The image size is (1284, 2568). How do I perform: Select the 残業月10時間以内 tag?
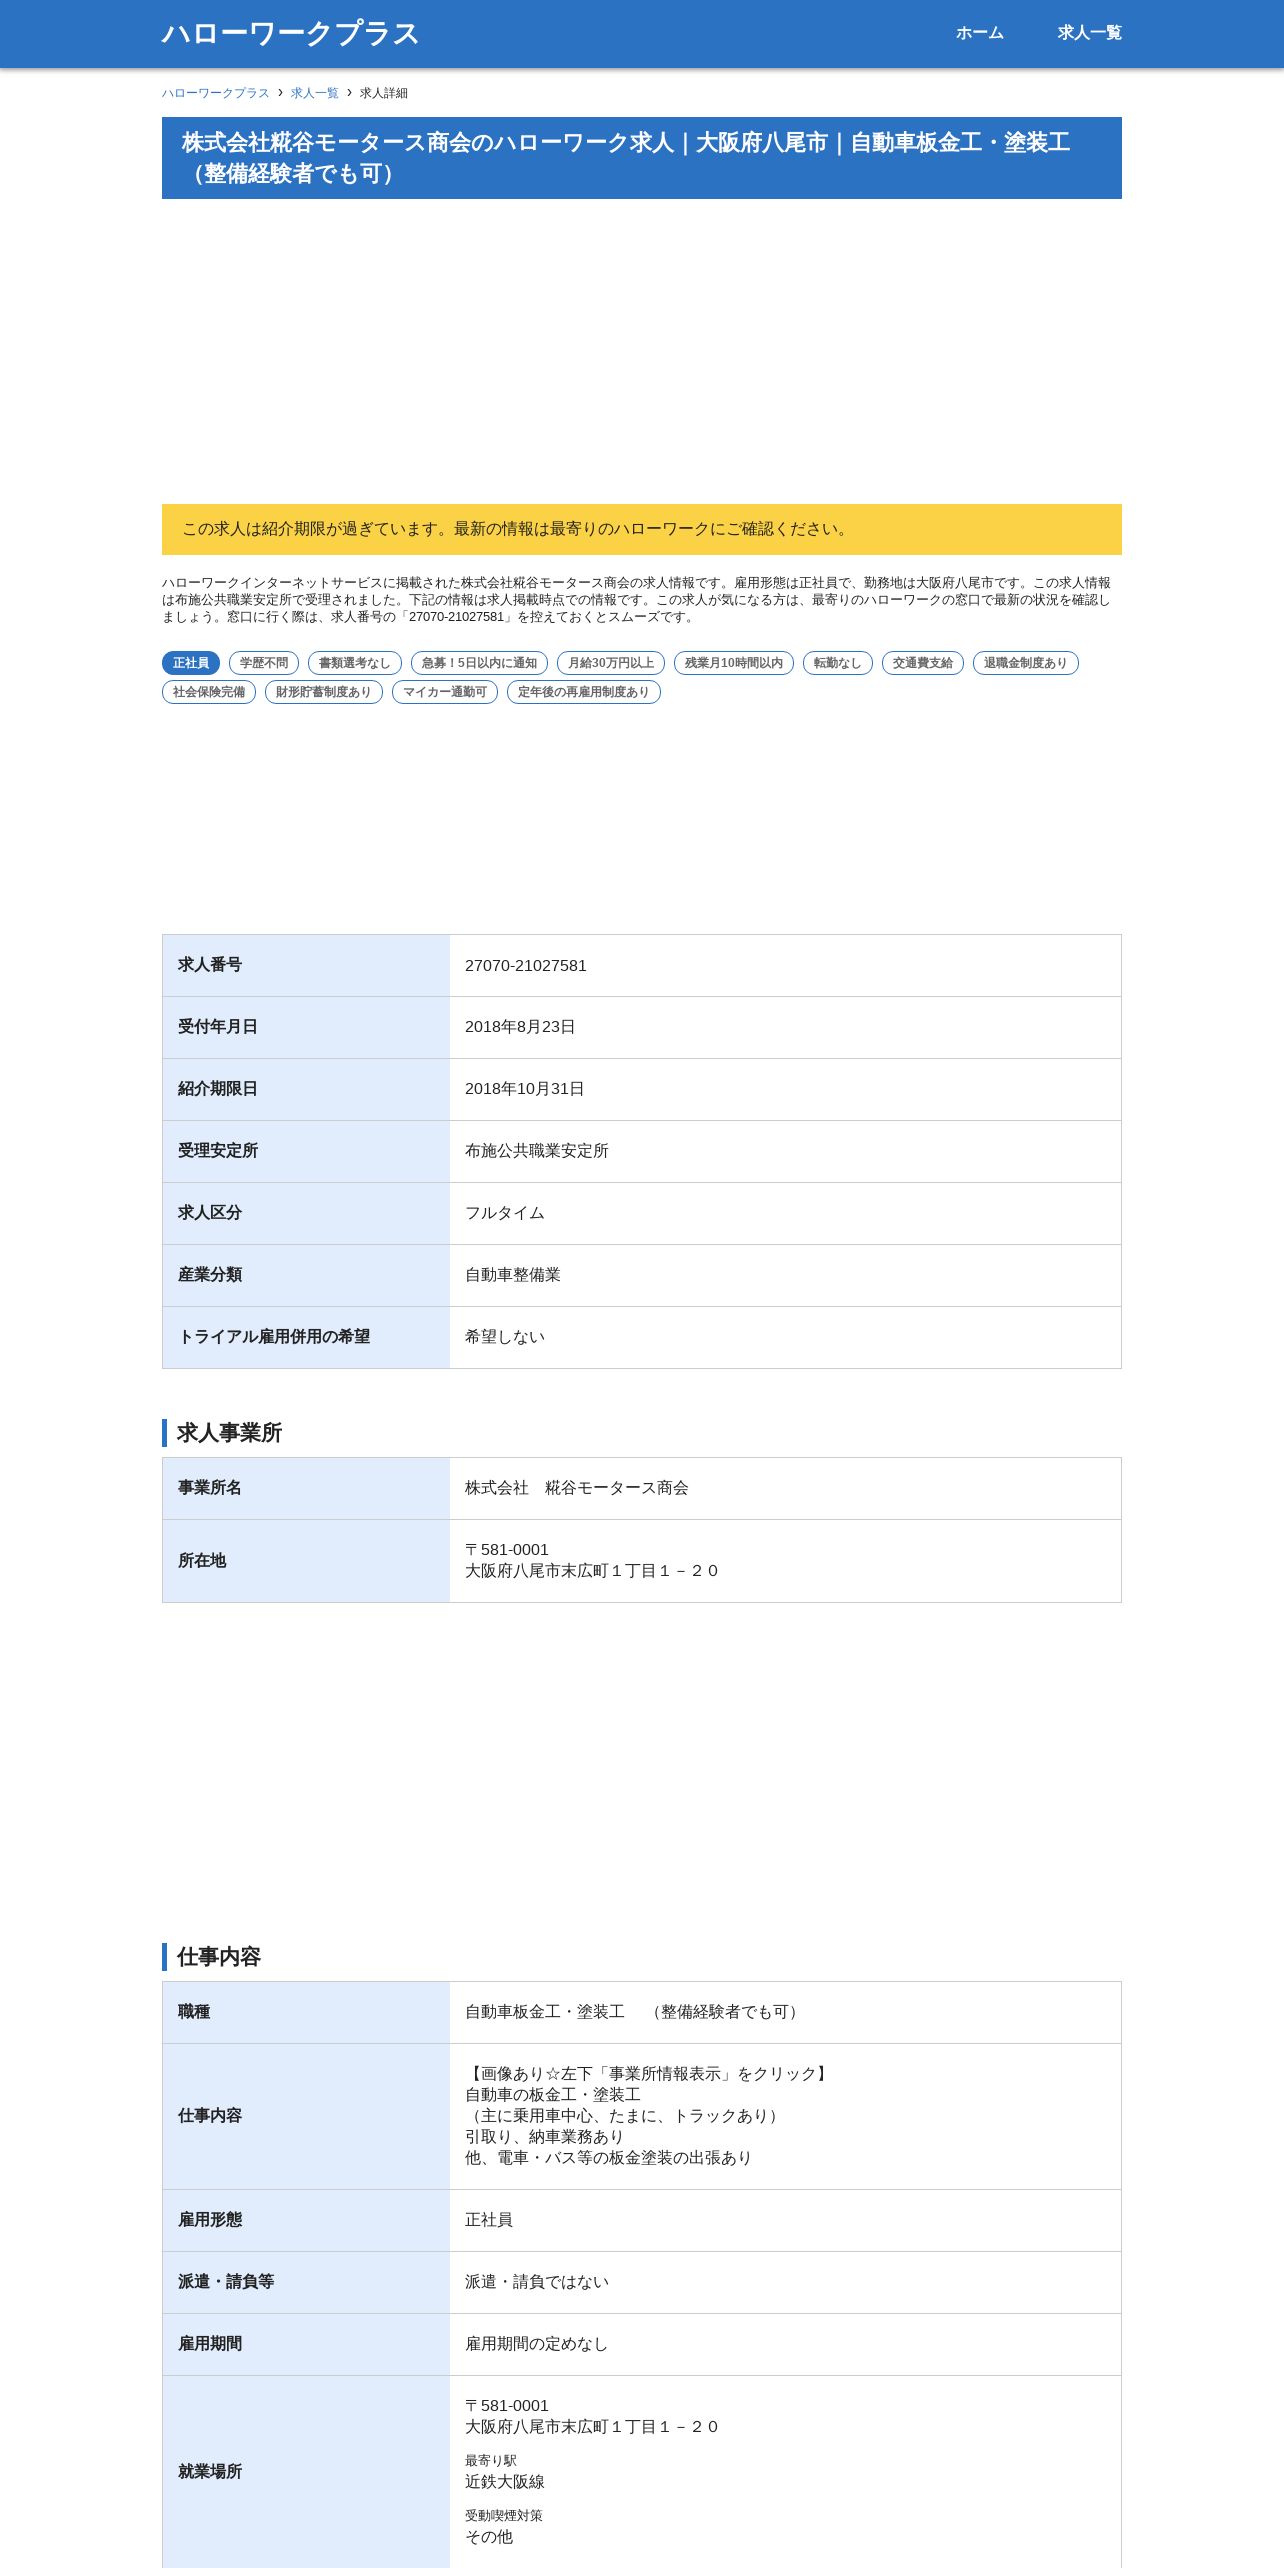coord(734,663)
